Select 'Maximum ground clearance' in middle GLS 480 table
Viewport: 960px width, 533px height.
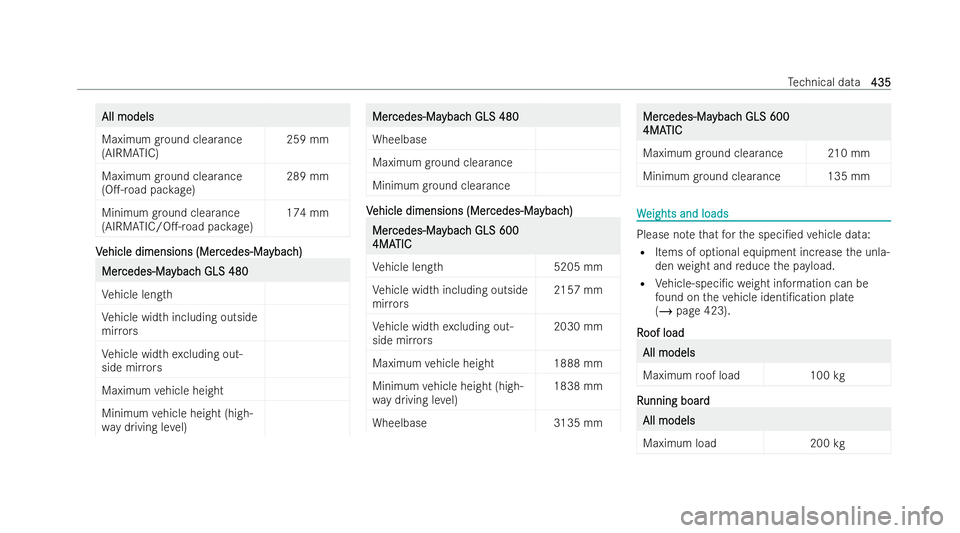point(442,163)
